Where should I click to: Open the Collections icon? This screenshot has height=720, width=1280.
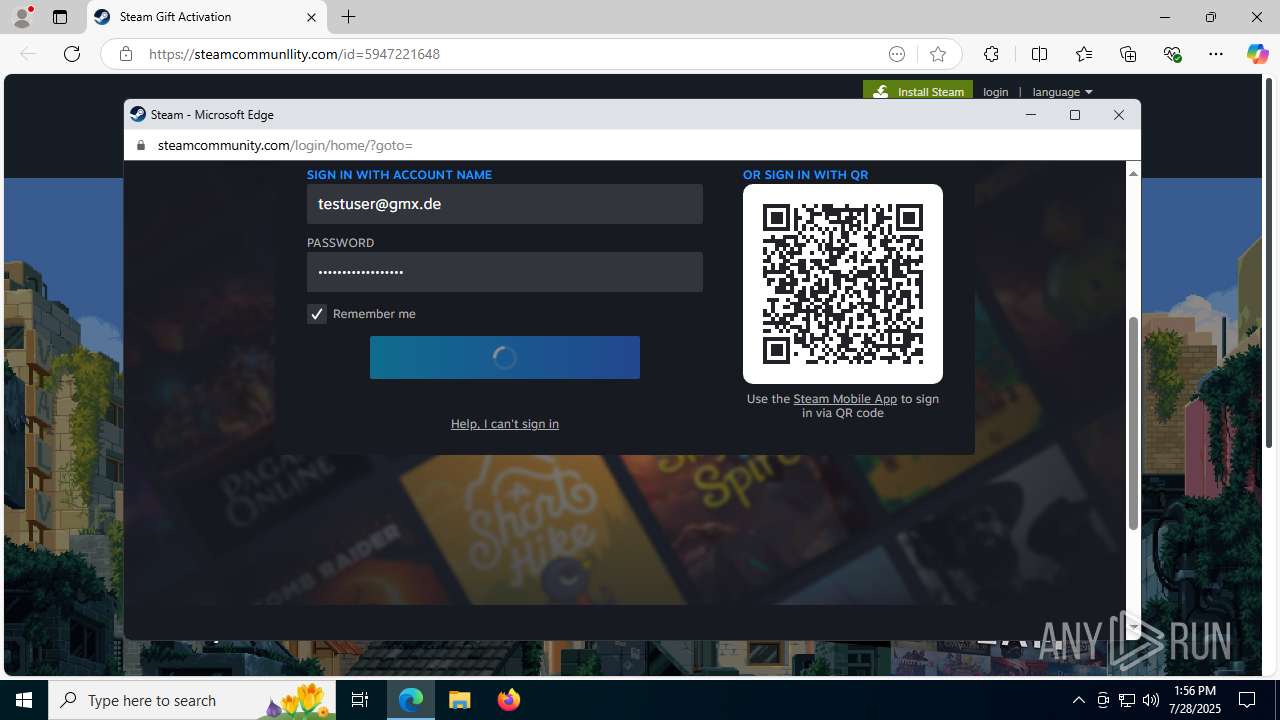pos(1128,54)
